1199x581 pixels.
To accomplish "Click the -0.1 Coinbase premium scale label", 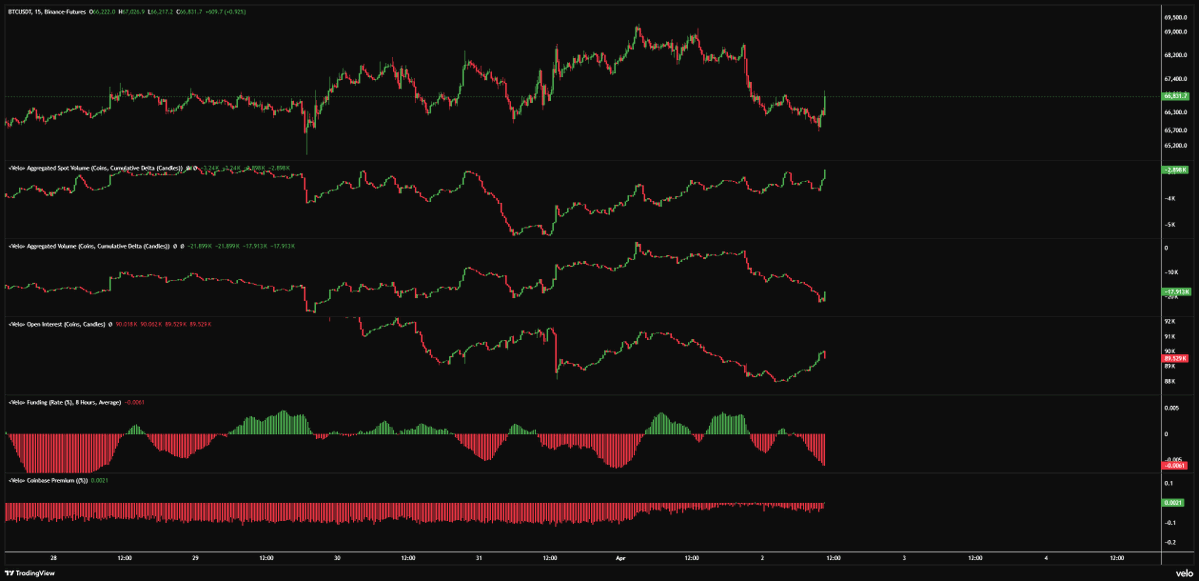I will [x=1170, y=523].
